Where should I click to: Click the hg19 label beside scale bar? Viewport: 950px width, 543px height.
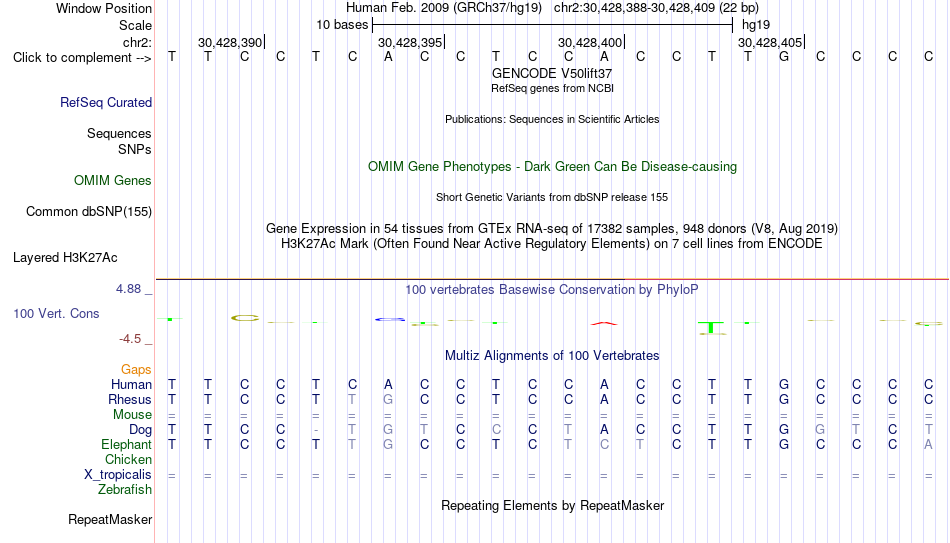click(x=756, y=25)
